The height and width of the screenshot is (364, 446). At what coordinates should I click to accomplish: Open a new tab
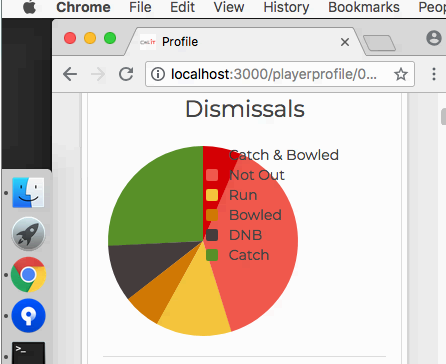click(379, 43)
